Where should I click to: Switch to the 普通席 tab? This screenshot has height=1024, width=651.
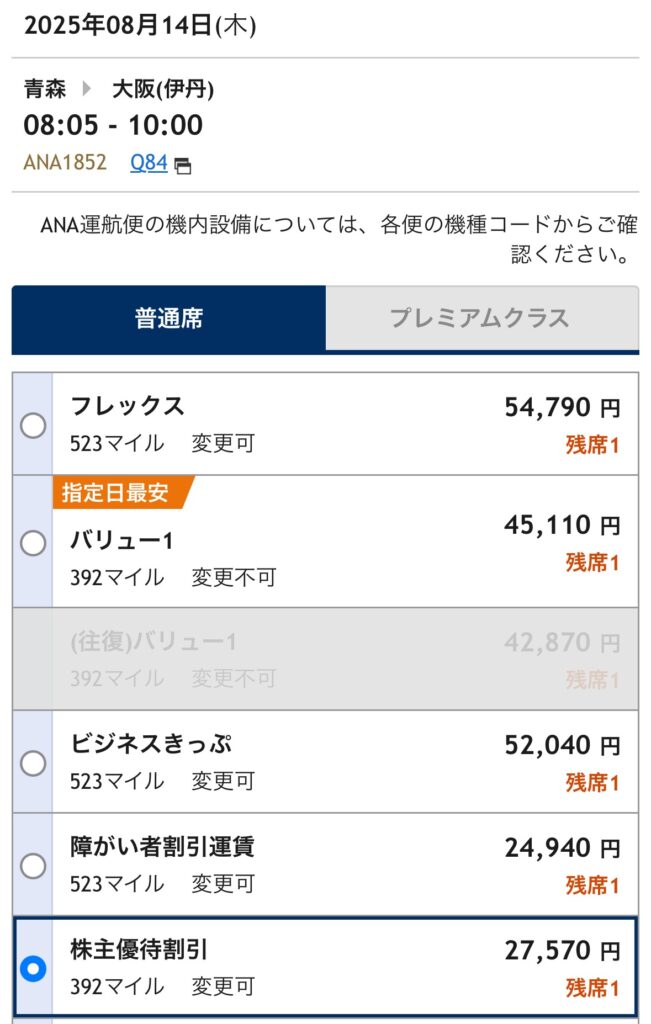[168, 319]
